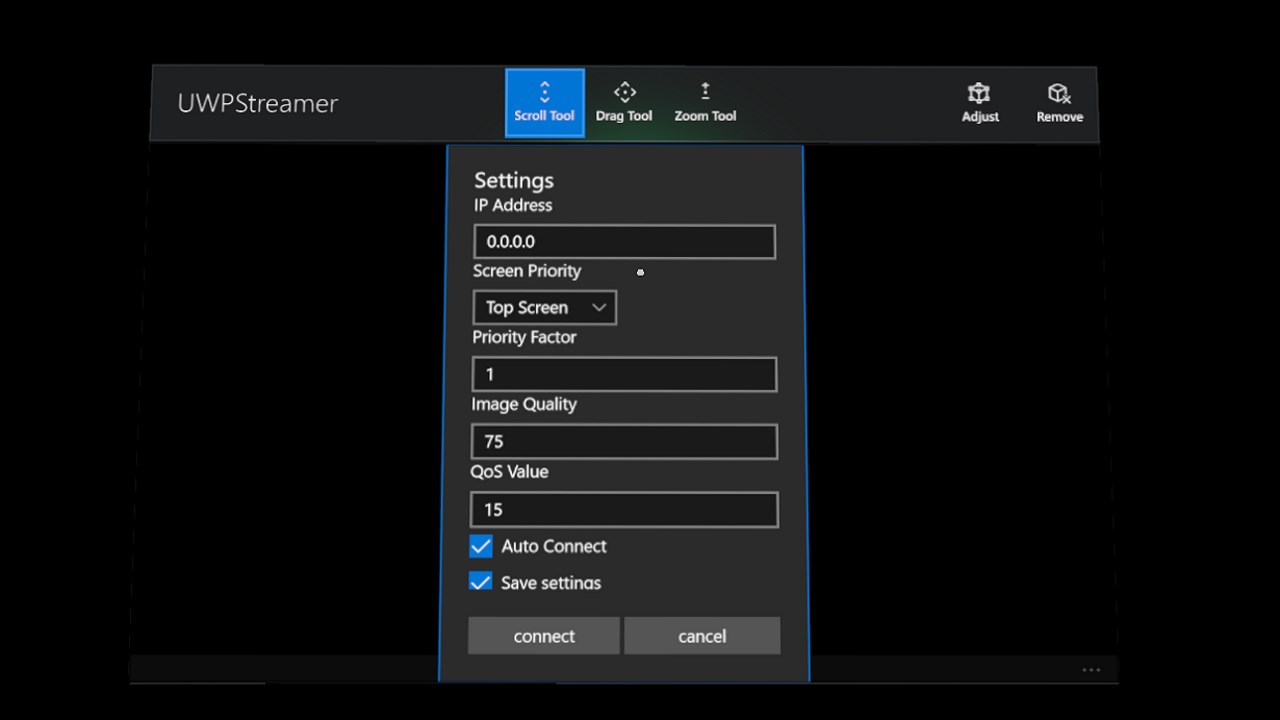Select the Scroll Tool

pos(544,100)
